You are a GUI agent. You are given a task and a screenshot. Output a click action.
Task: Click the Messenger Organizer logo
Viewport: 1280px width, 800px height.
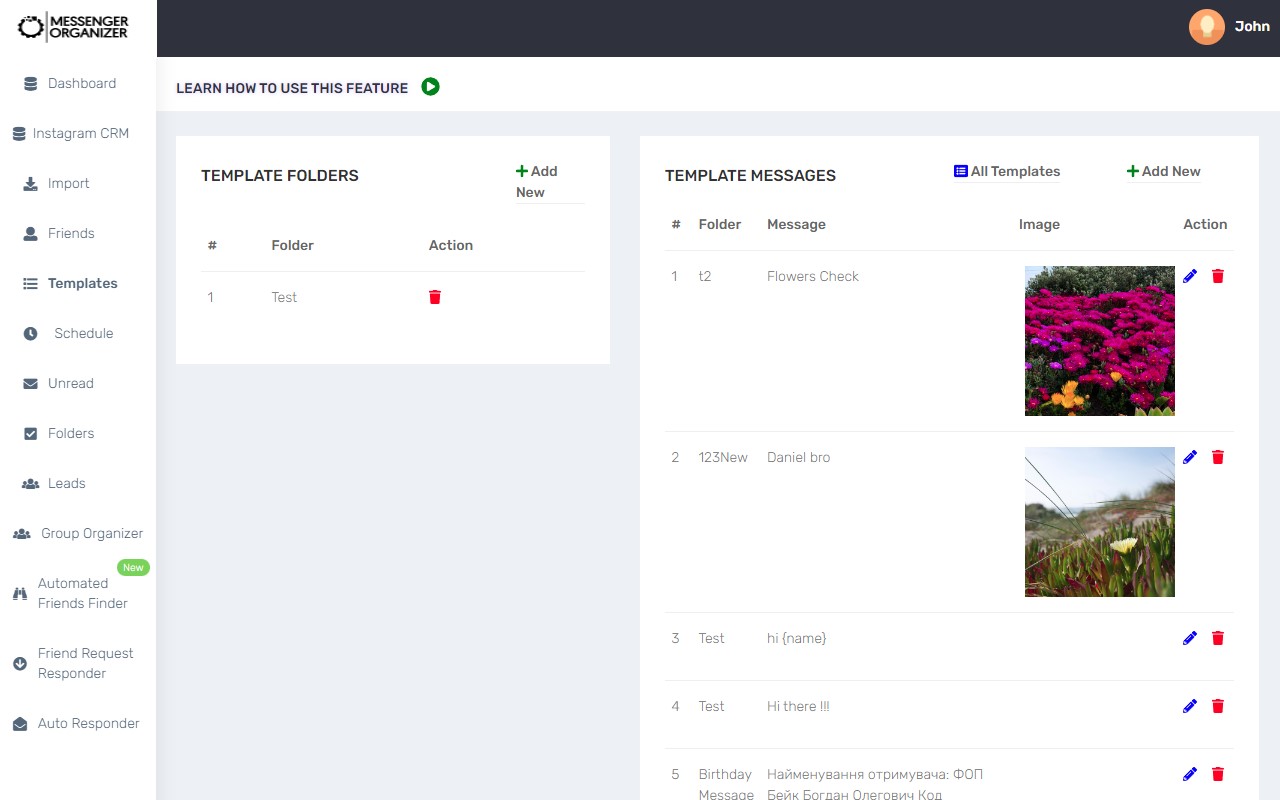tap(74, 27)
